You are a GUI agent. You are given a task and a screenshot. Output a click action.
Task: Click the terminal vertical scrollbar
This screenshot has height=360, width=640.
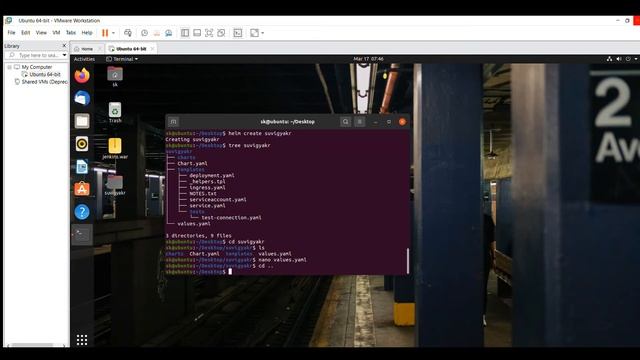(407, 260)
